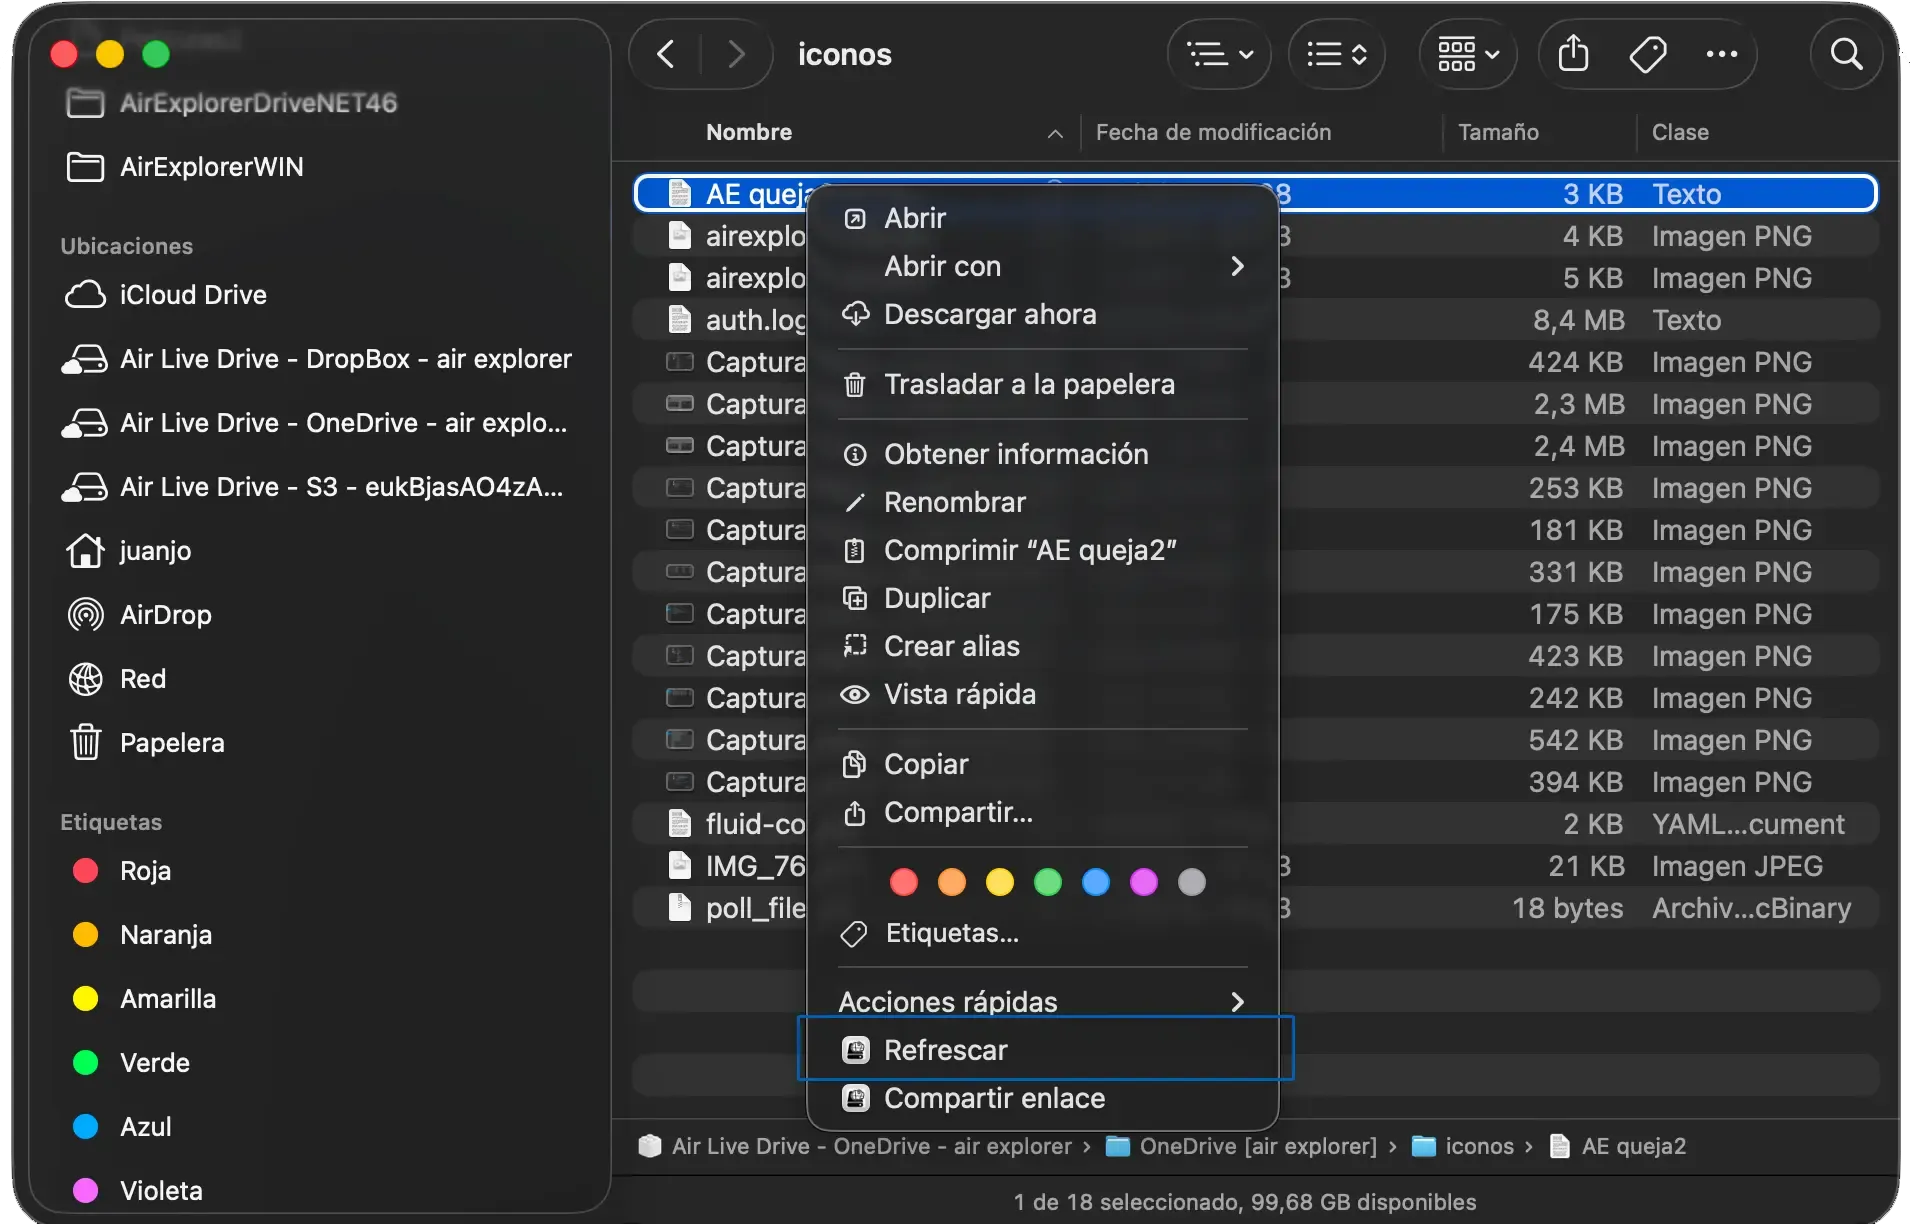Image resolution: width=1912 pixels, height=1226 pixels.
Task: Apply the green tag color in context menu
Action: click(1048, 882)
